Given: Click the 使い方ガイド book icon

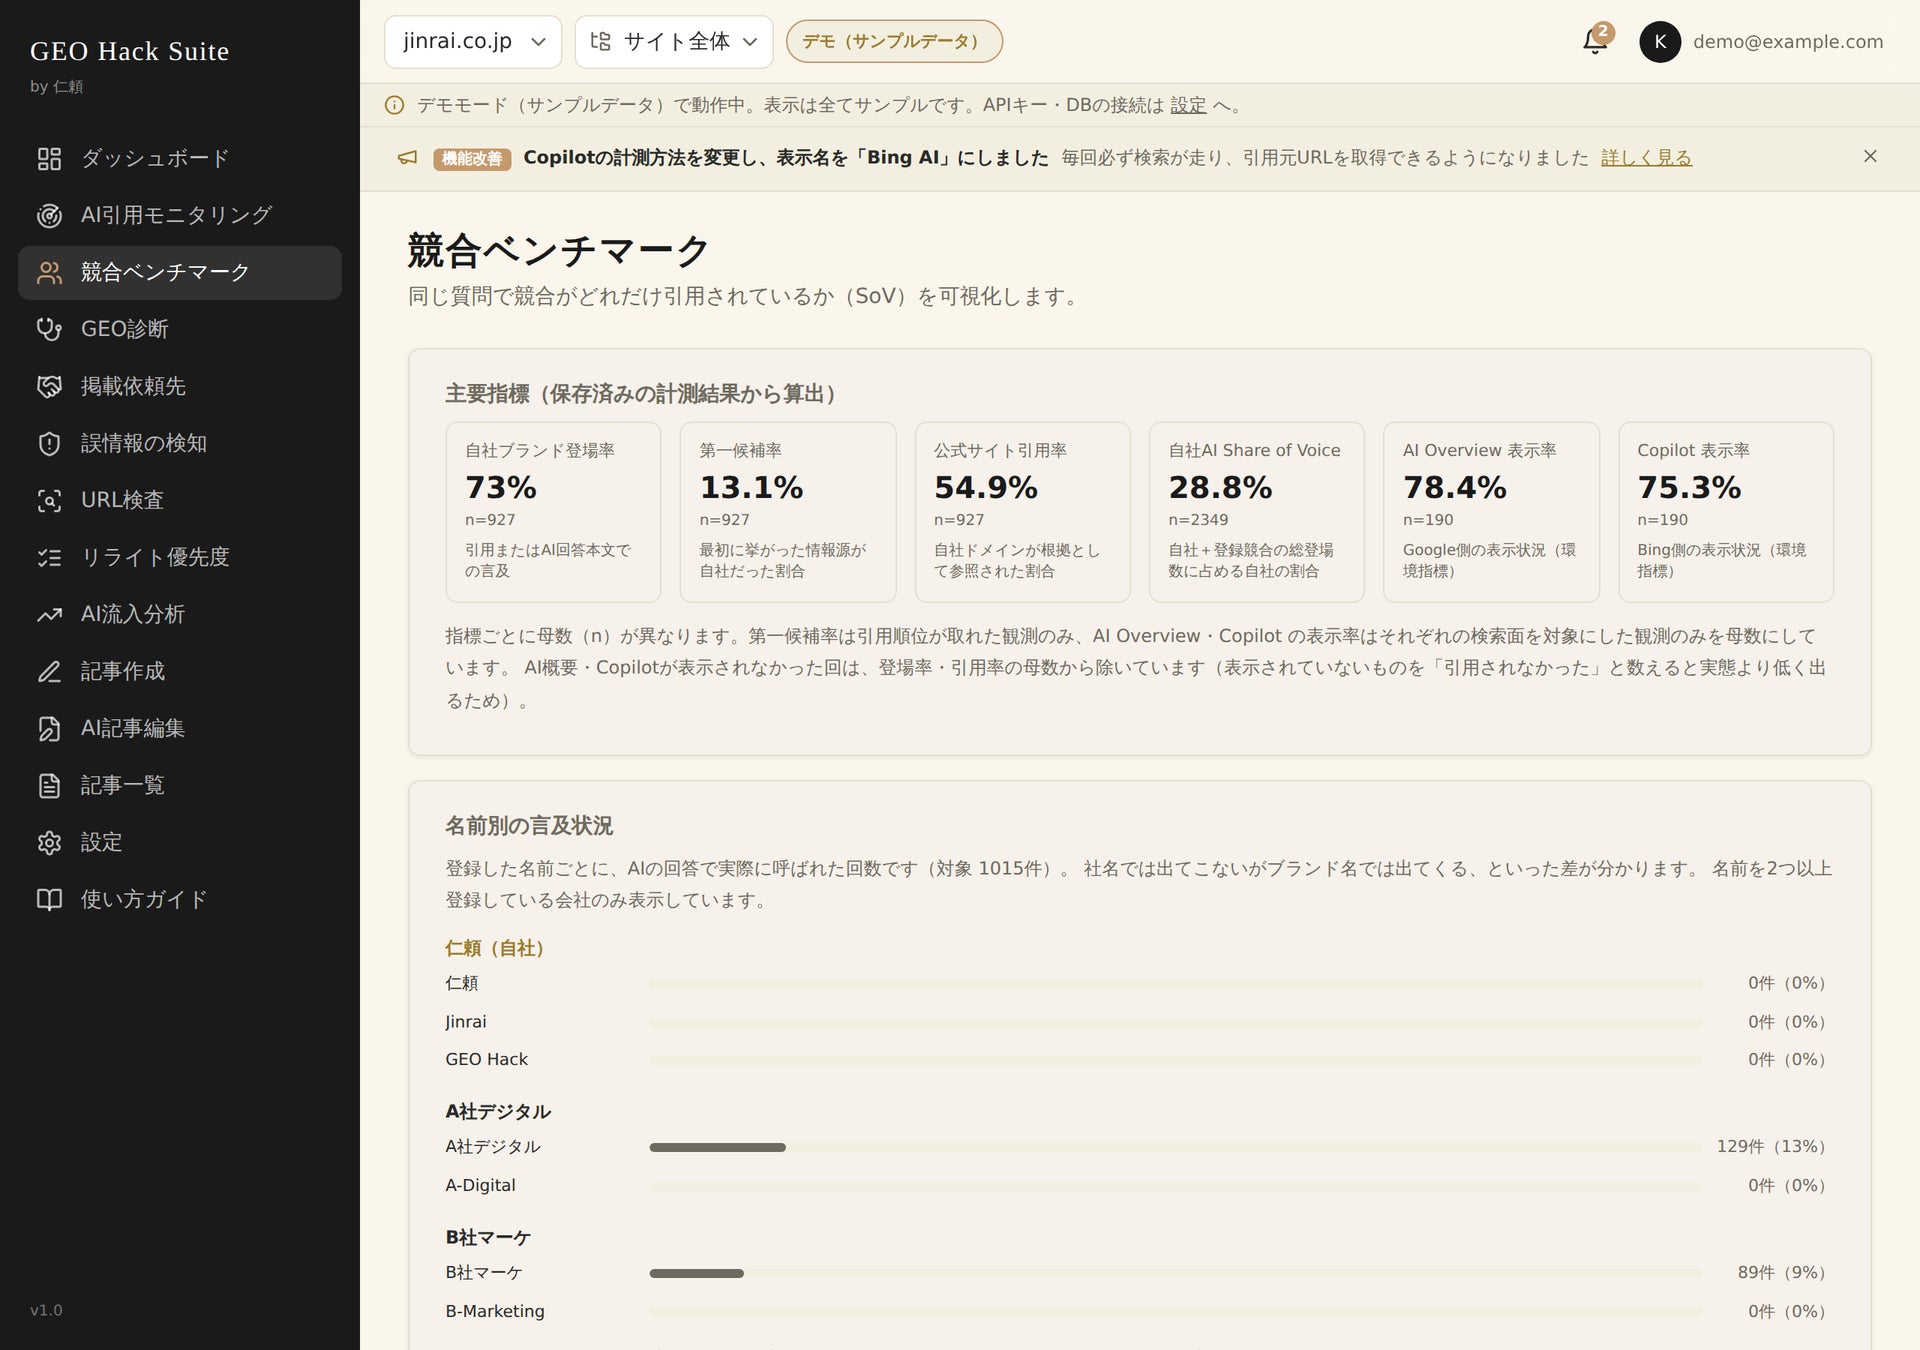Looking at the screenshot, I should click(49, 899).
